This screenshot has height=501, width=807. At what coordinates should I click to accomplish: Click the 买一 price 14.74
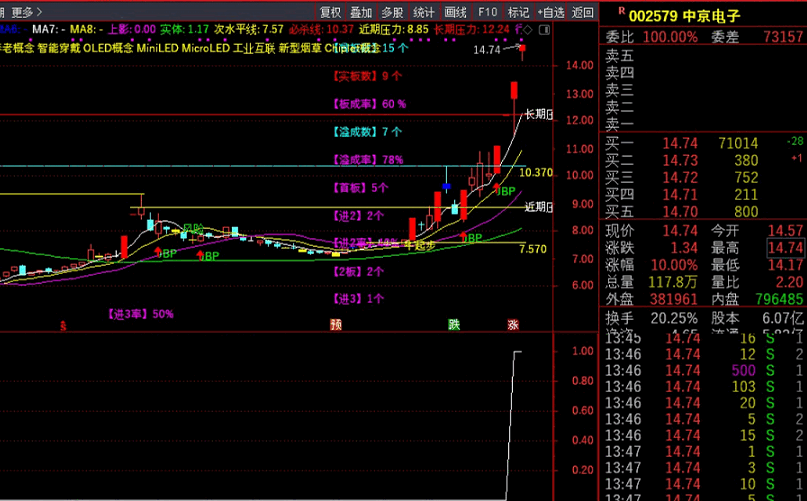pyautogui.click(x=680, y=143)
